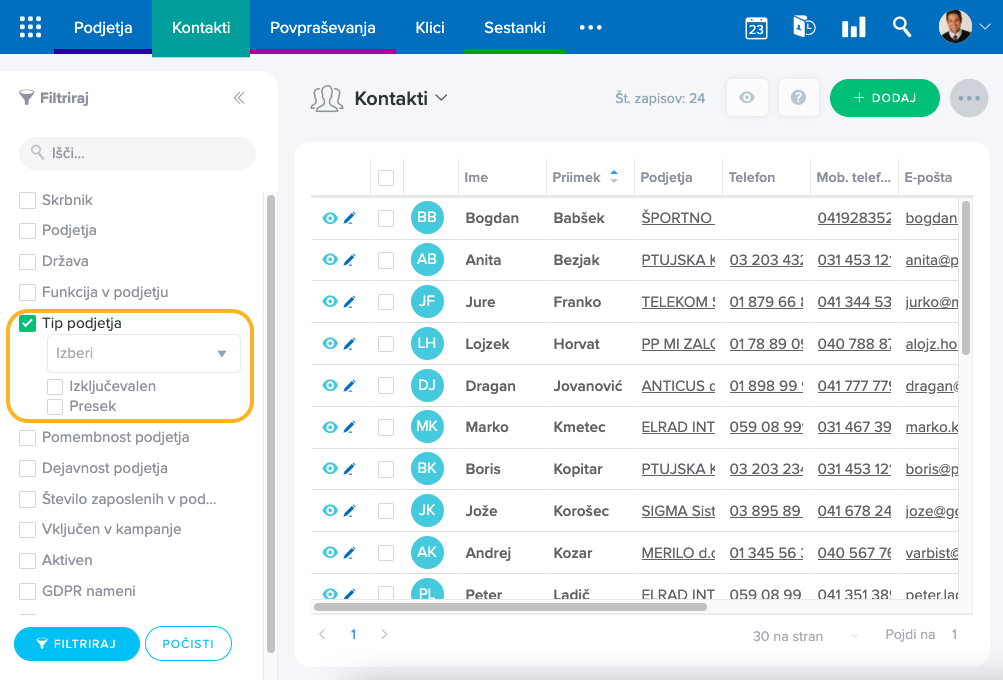Open the Izberi dropdown
Screen dimensions: 1003x680
[x=144, y=354]
